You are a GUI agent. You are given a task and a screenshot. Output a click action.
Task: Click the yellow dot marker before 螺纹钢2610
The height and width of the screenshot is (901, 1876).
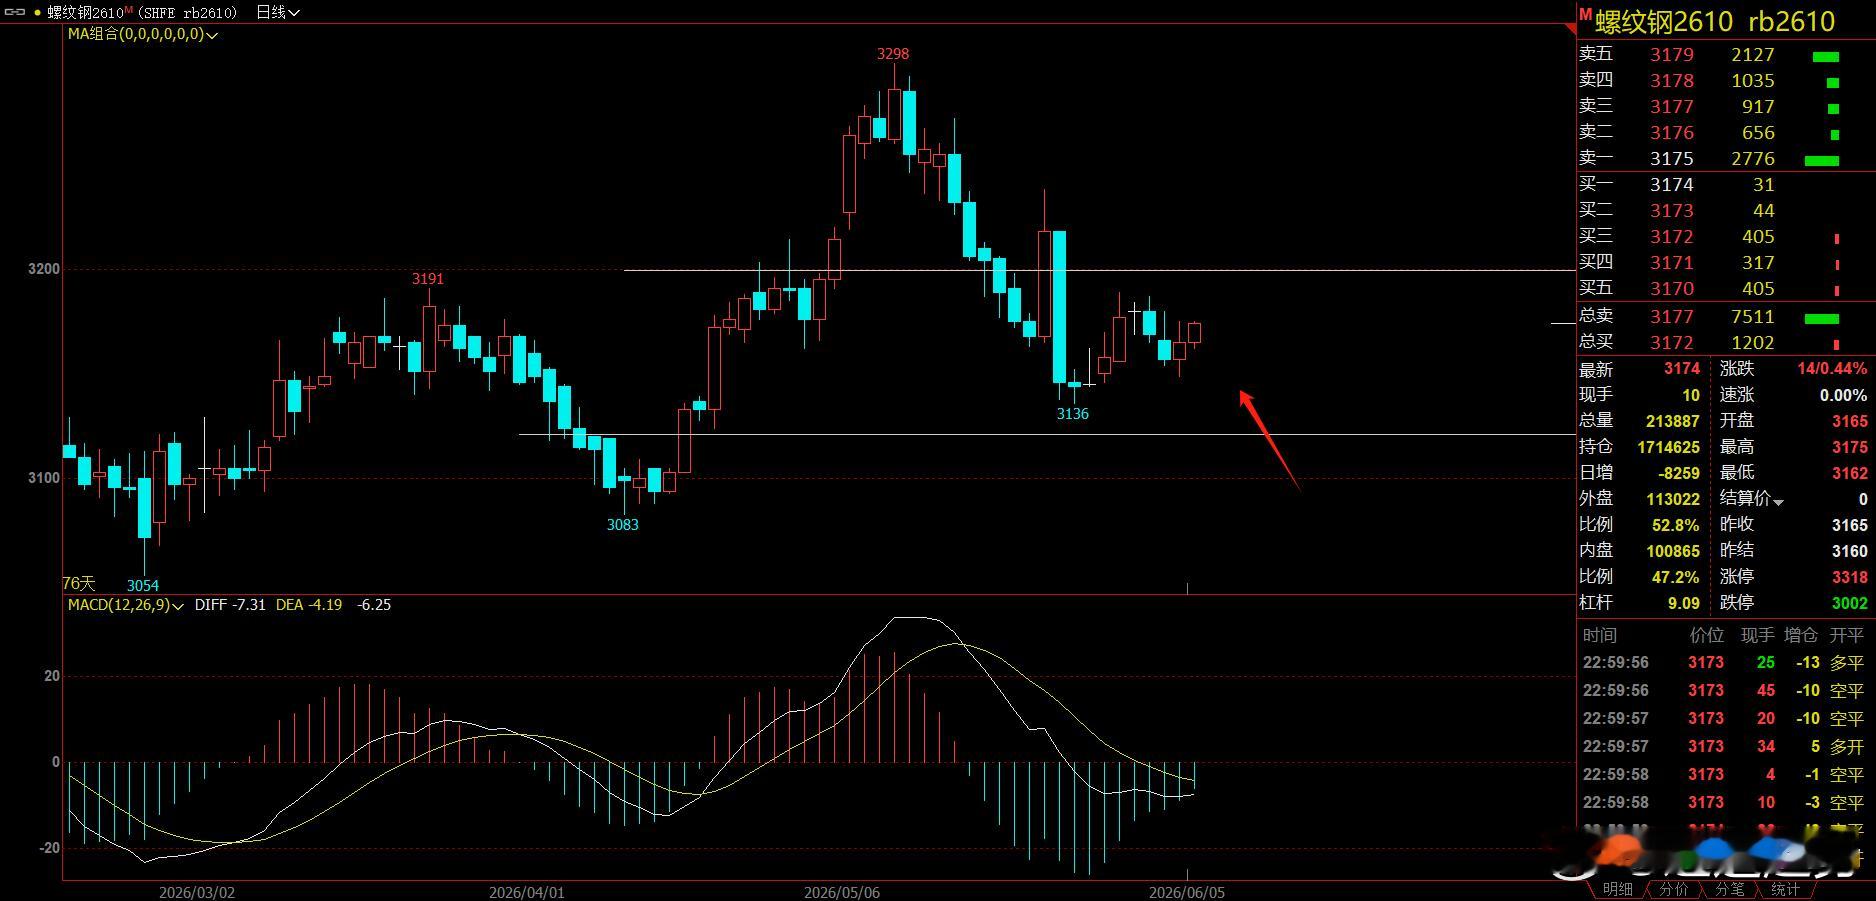(x=37, y=13)
